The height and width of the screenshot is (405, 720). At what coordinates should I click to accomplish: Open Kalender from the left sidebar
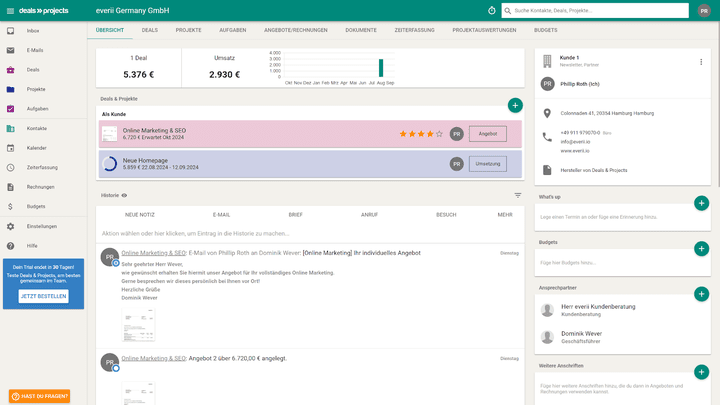(37, 148)
